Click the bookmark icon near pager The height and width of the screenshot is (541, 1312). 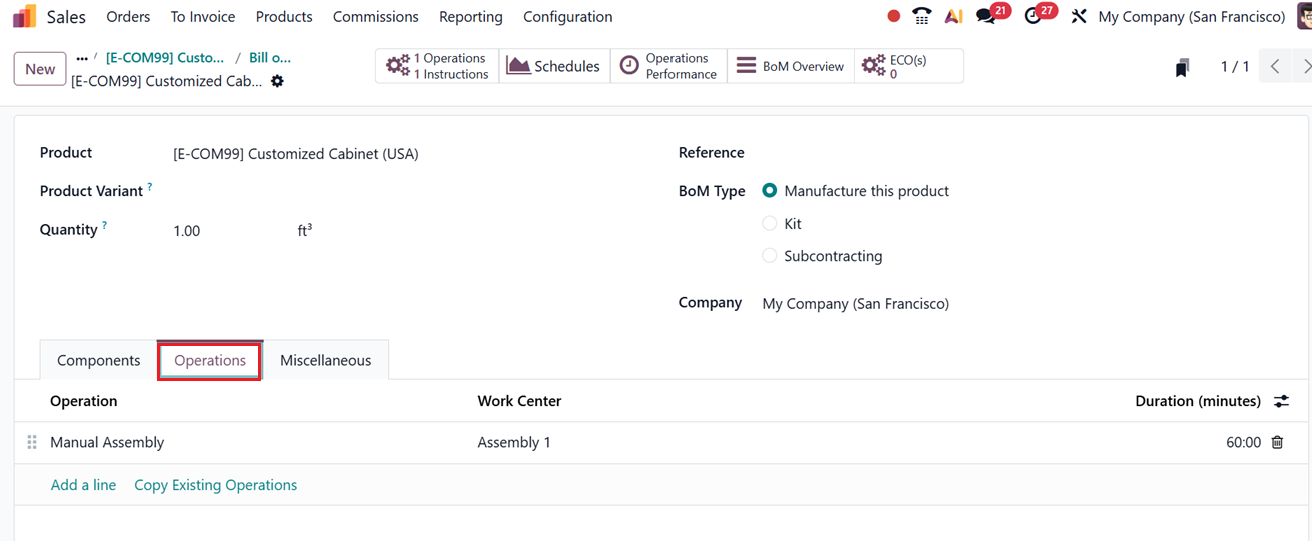click(1182, 67)
